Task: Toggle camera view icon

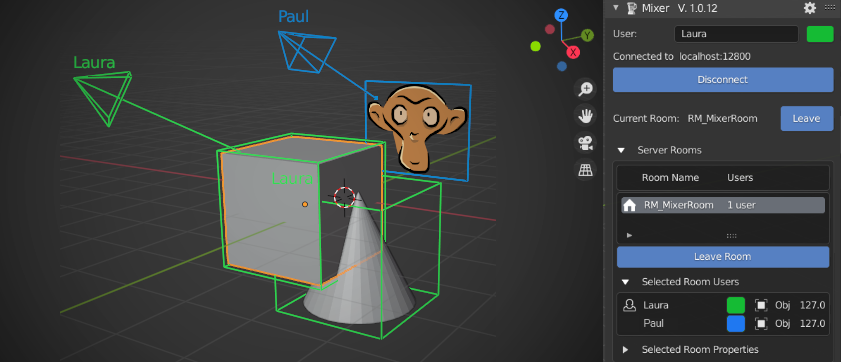Action: point(585,143)
